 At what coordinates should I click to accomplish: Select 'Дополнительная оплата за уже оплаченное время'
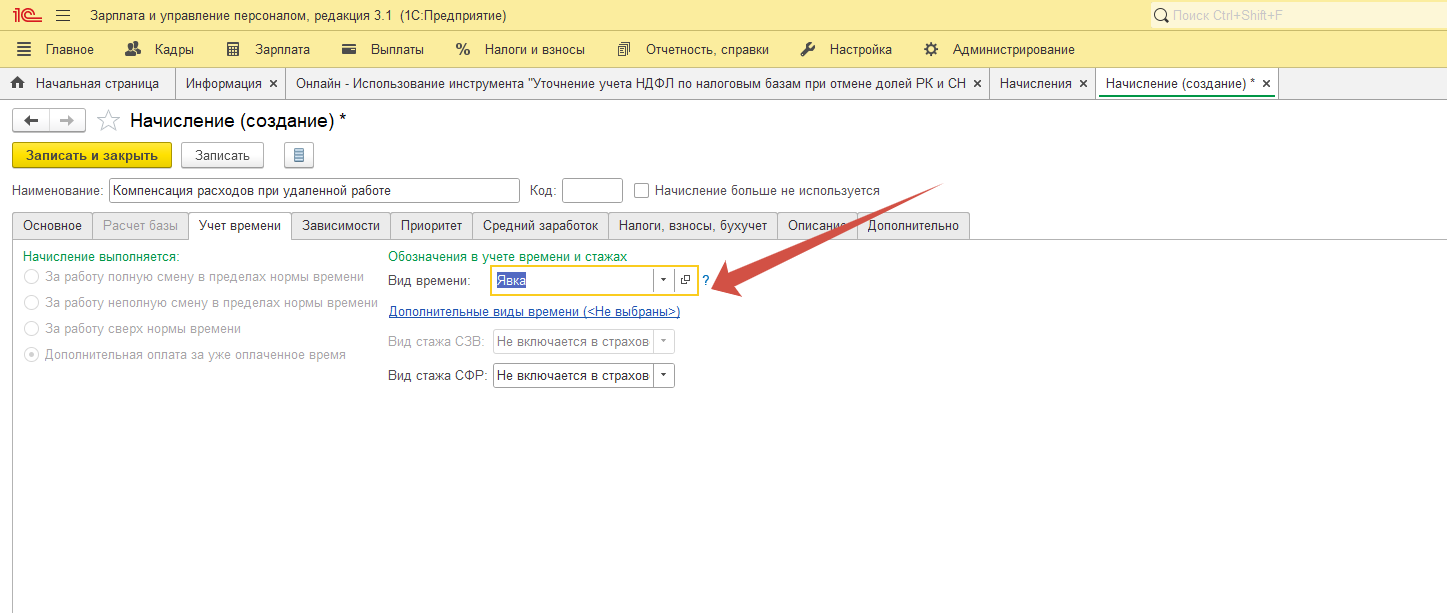pos(32,354)
